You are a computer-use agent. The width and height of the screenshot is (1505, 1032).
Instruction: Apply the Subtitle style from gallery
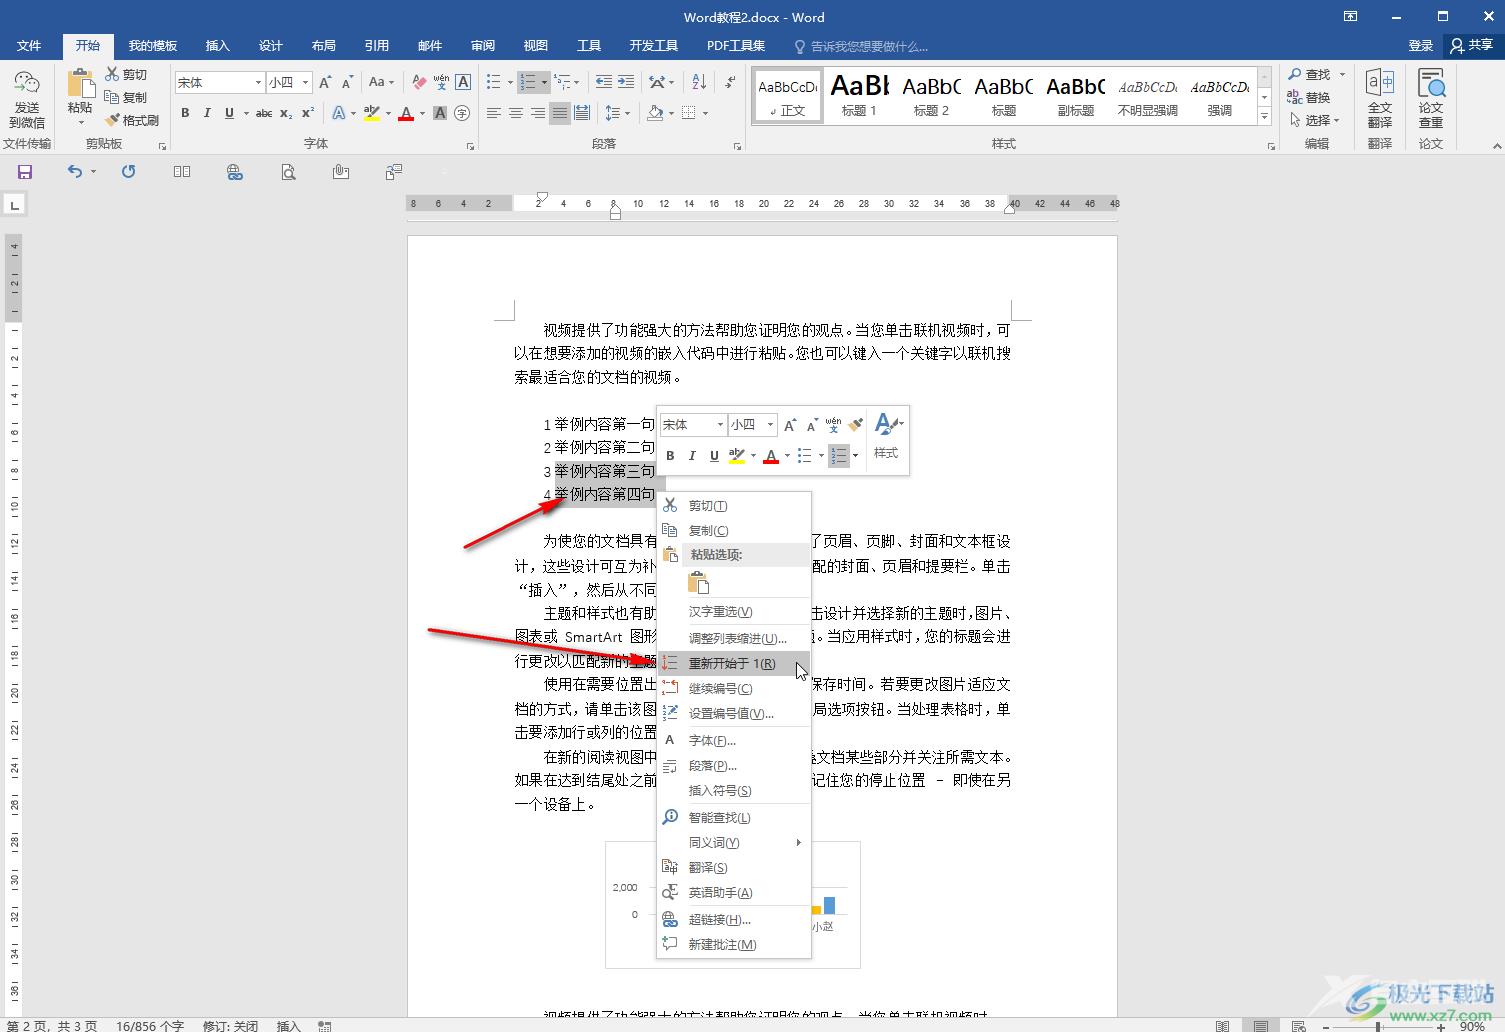1076,96
